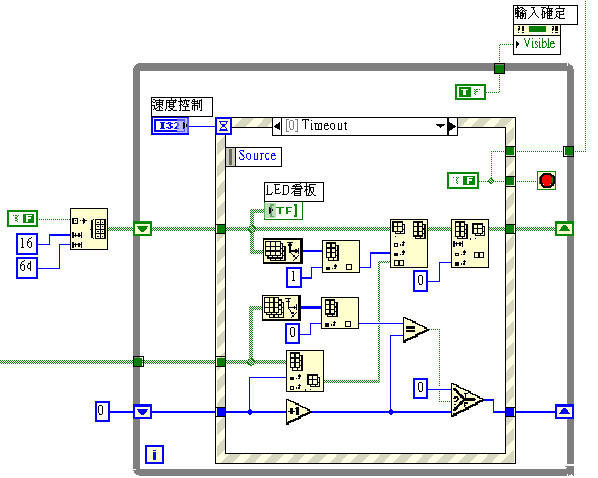This screenshot has height=478, width=598.
Task: Edit the numeric constant 16
Action: tap(27, 244)
